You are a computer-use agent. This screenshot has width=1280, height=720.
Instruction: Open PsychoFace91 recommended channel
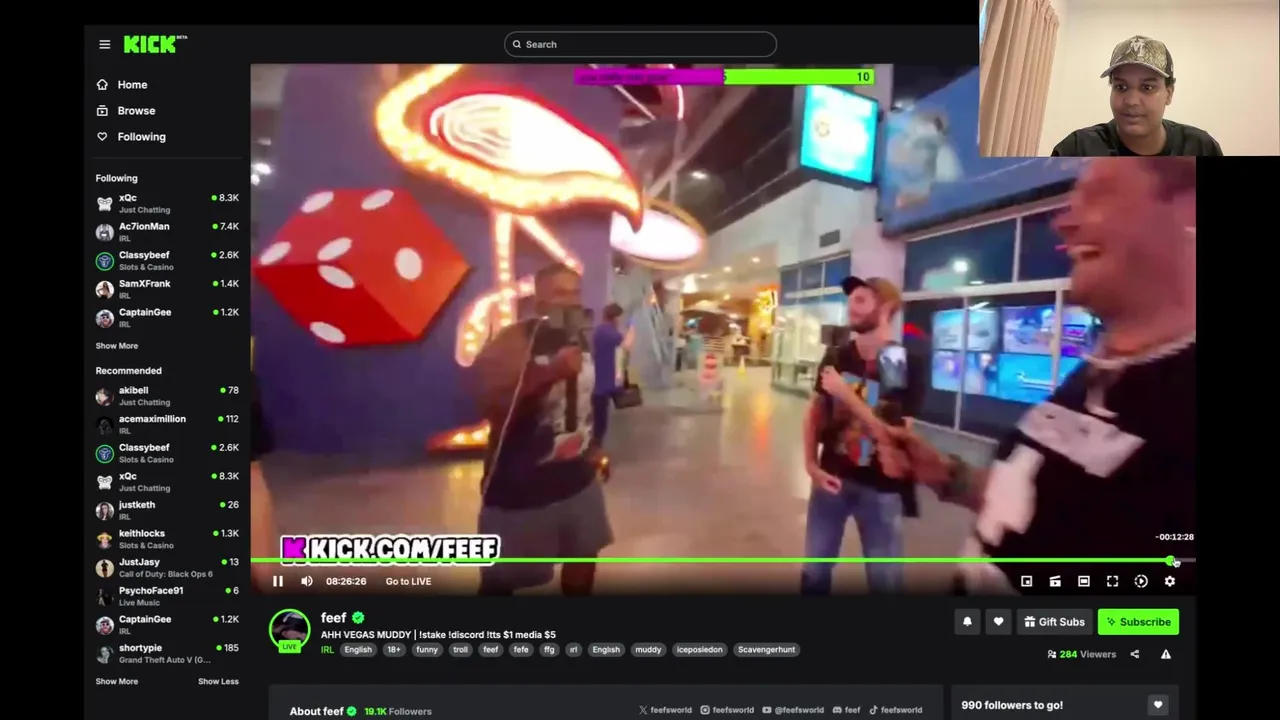[167, 596]
